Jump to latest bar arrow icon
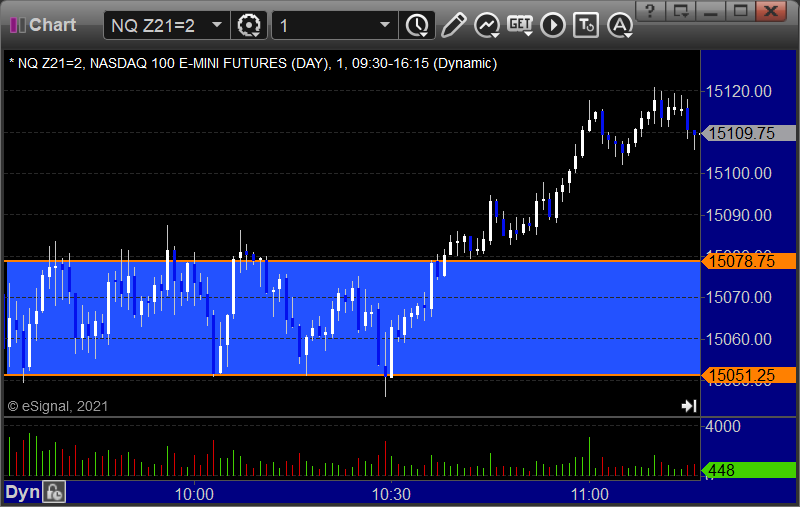The width and height of the screenshot is (800, 507). coord(689,406)
